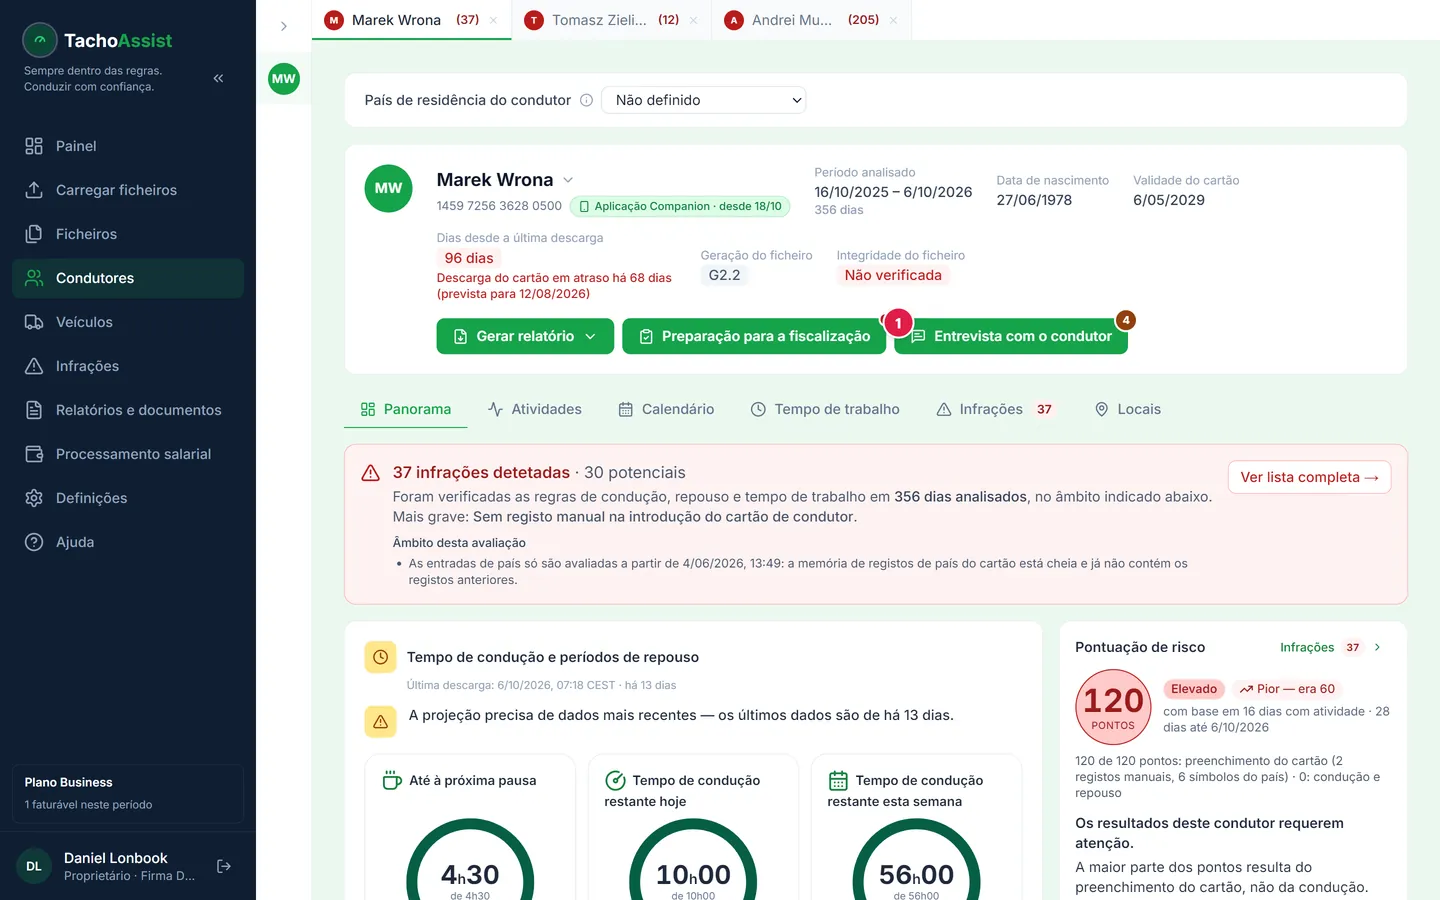Open Painel from the sidebar

[128, 146]
